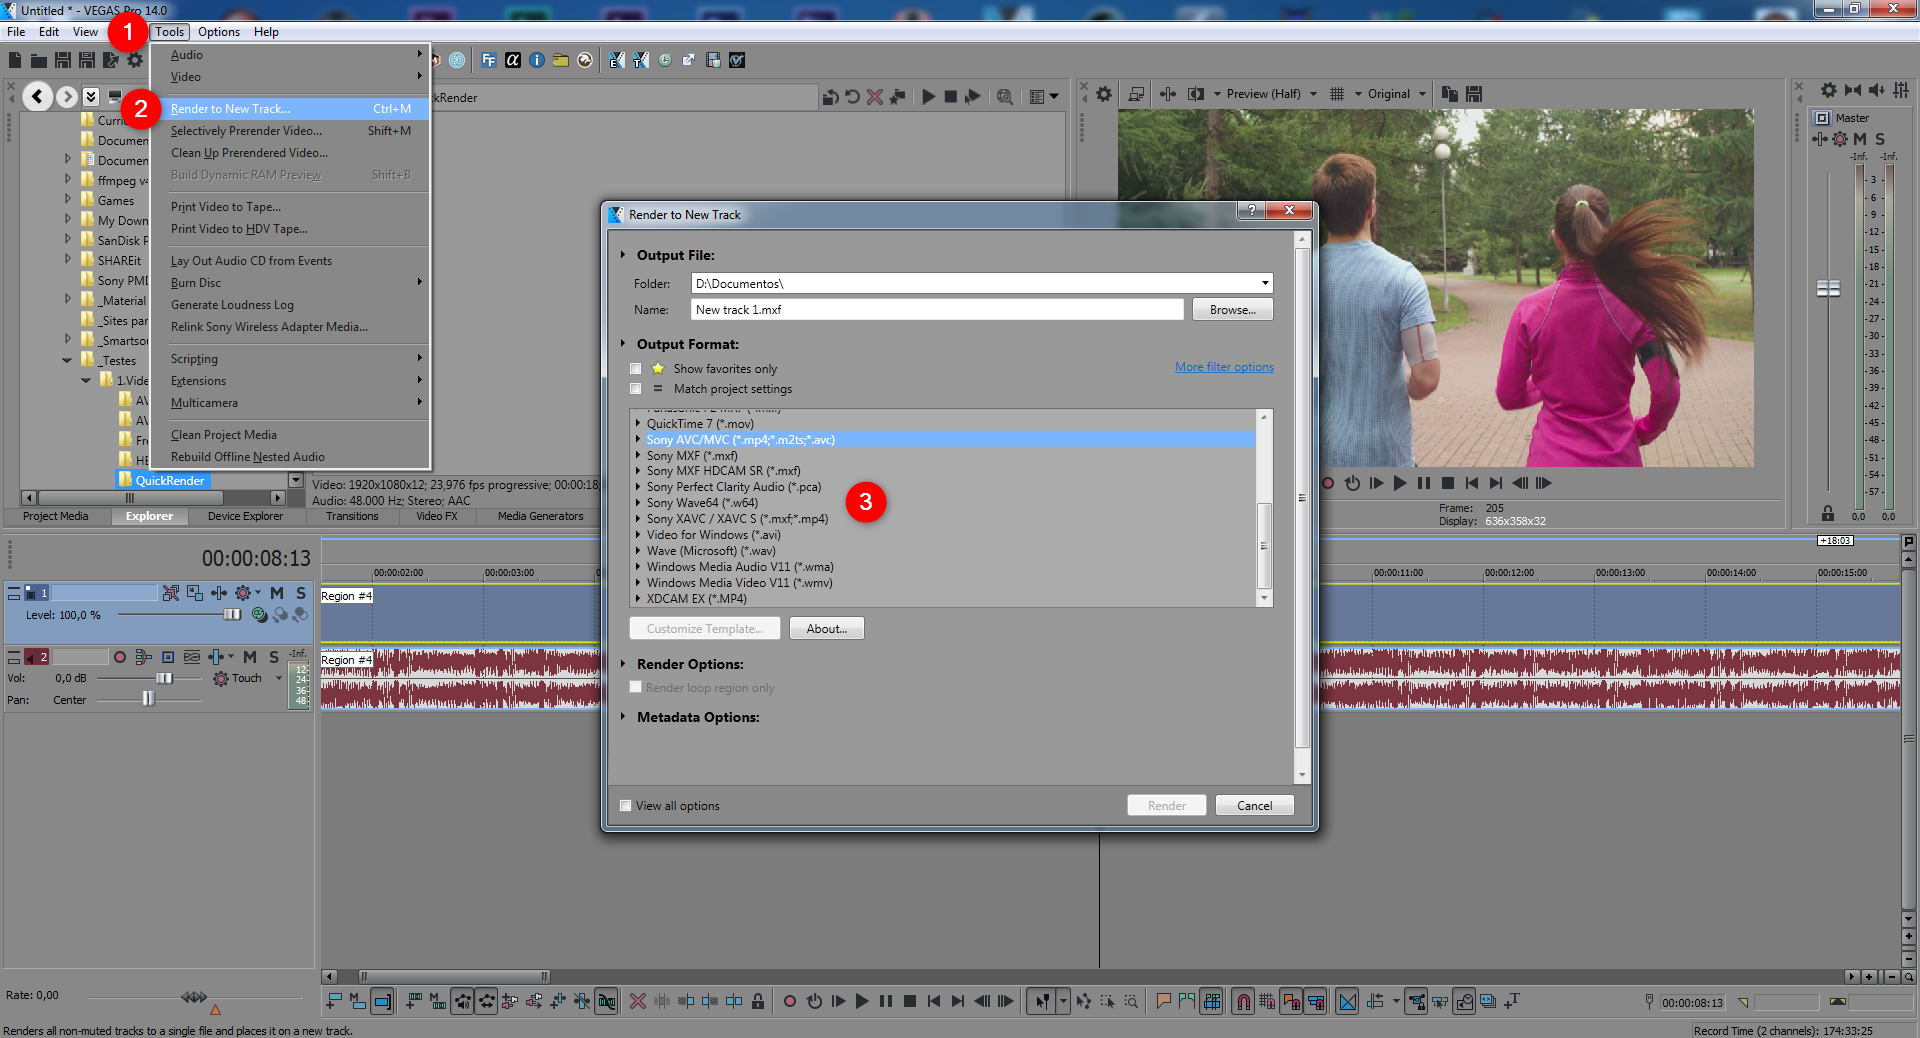The height and width of the screenshot is (1038, 1920).
Task: Enable the 'Show favorites only' checkbox
Action: 636,369
